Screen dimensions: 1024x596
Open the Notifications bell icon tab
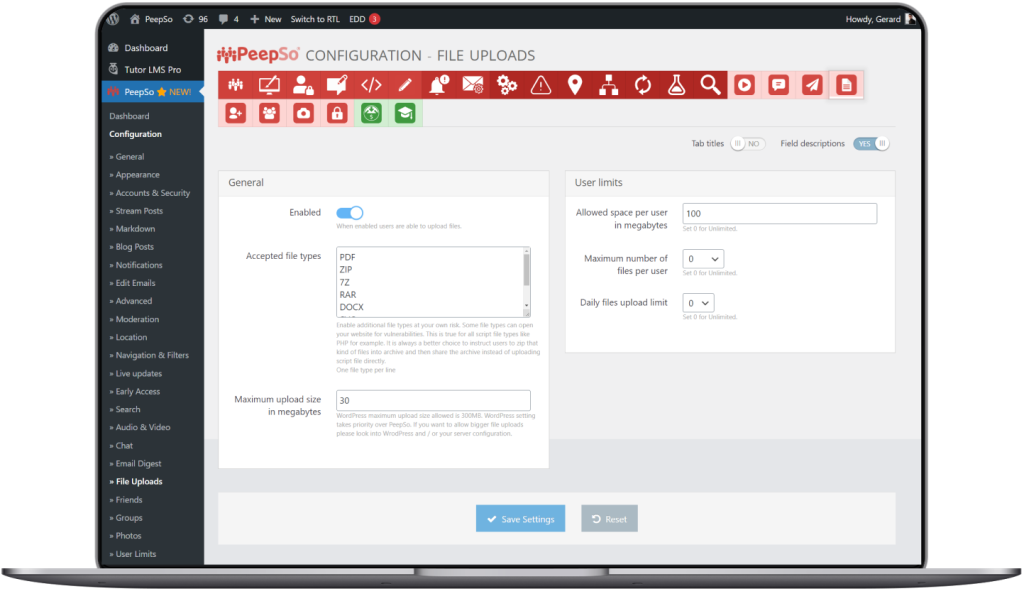[x=439, y=85]
